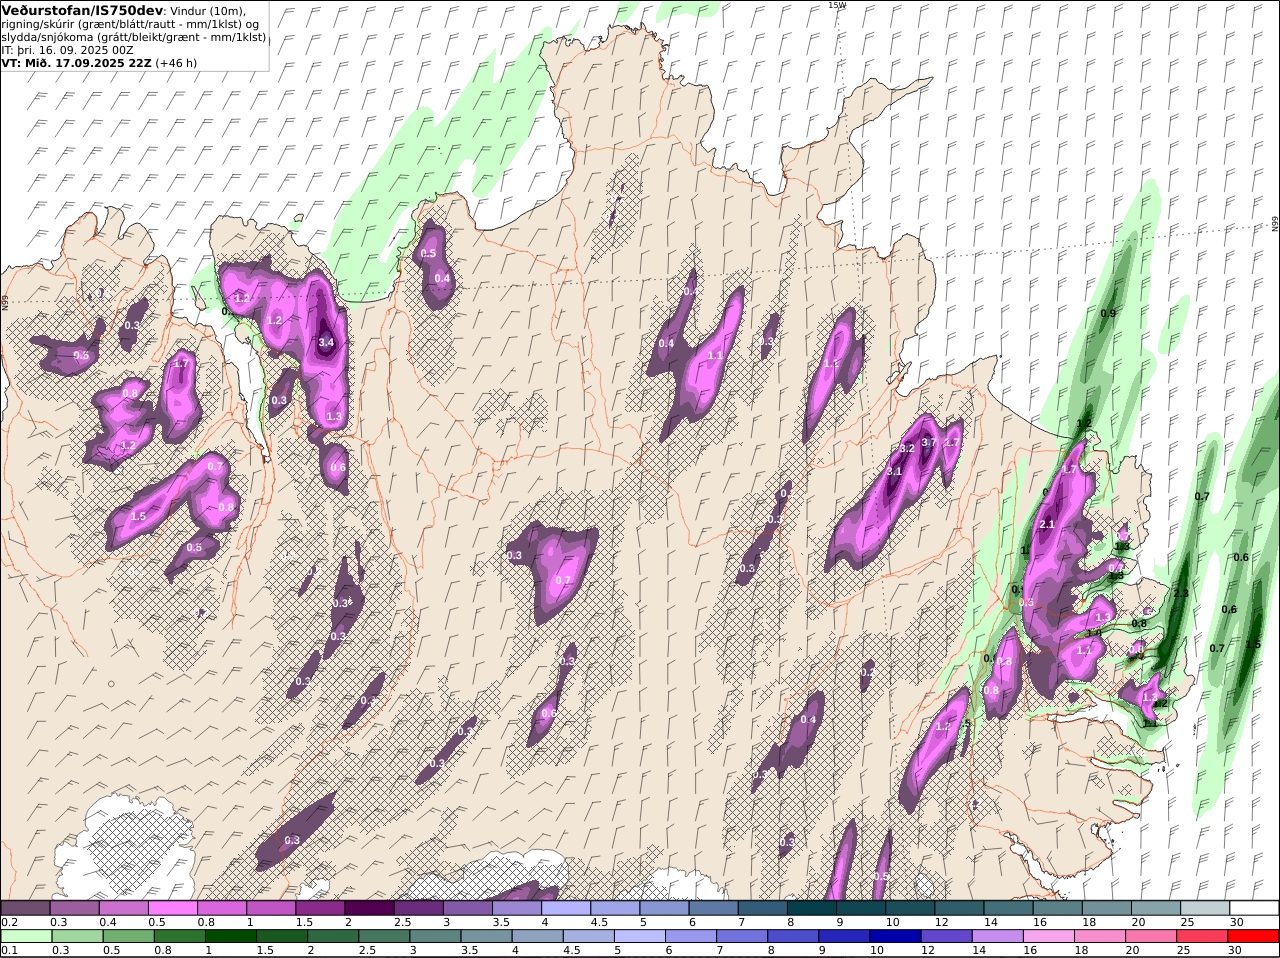Select the "Vindur (10m)" legend text
Image resolution: width=1280 pixels, height=958 pixels.
coord(206,11)
